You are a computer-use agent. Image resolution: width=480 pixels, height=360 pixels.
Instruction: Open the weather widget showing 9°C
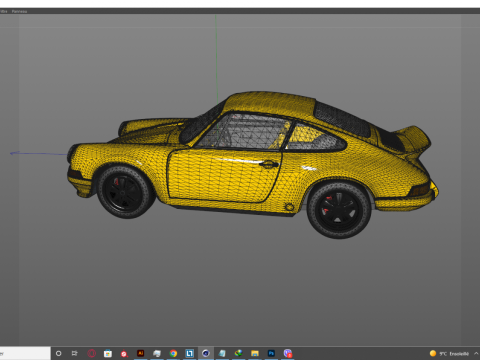449,354
